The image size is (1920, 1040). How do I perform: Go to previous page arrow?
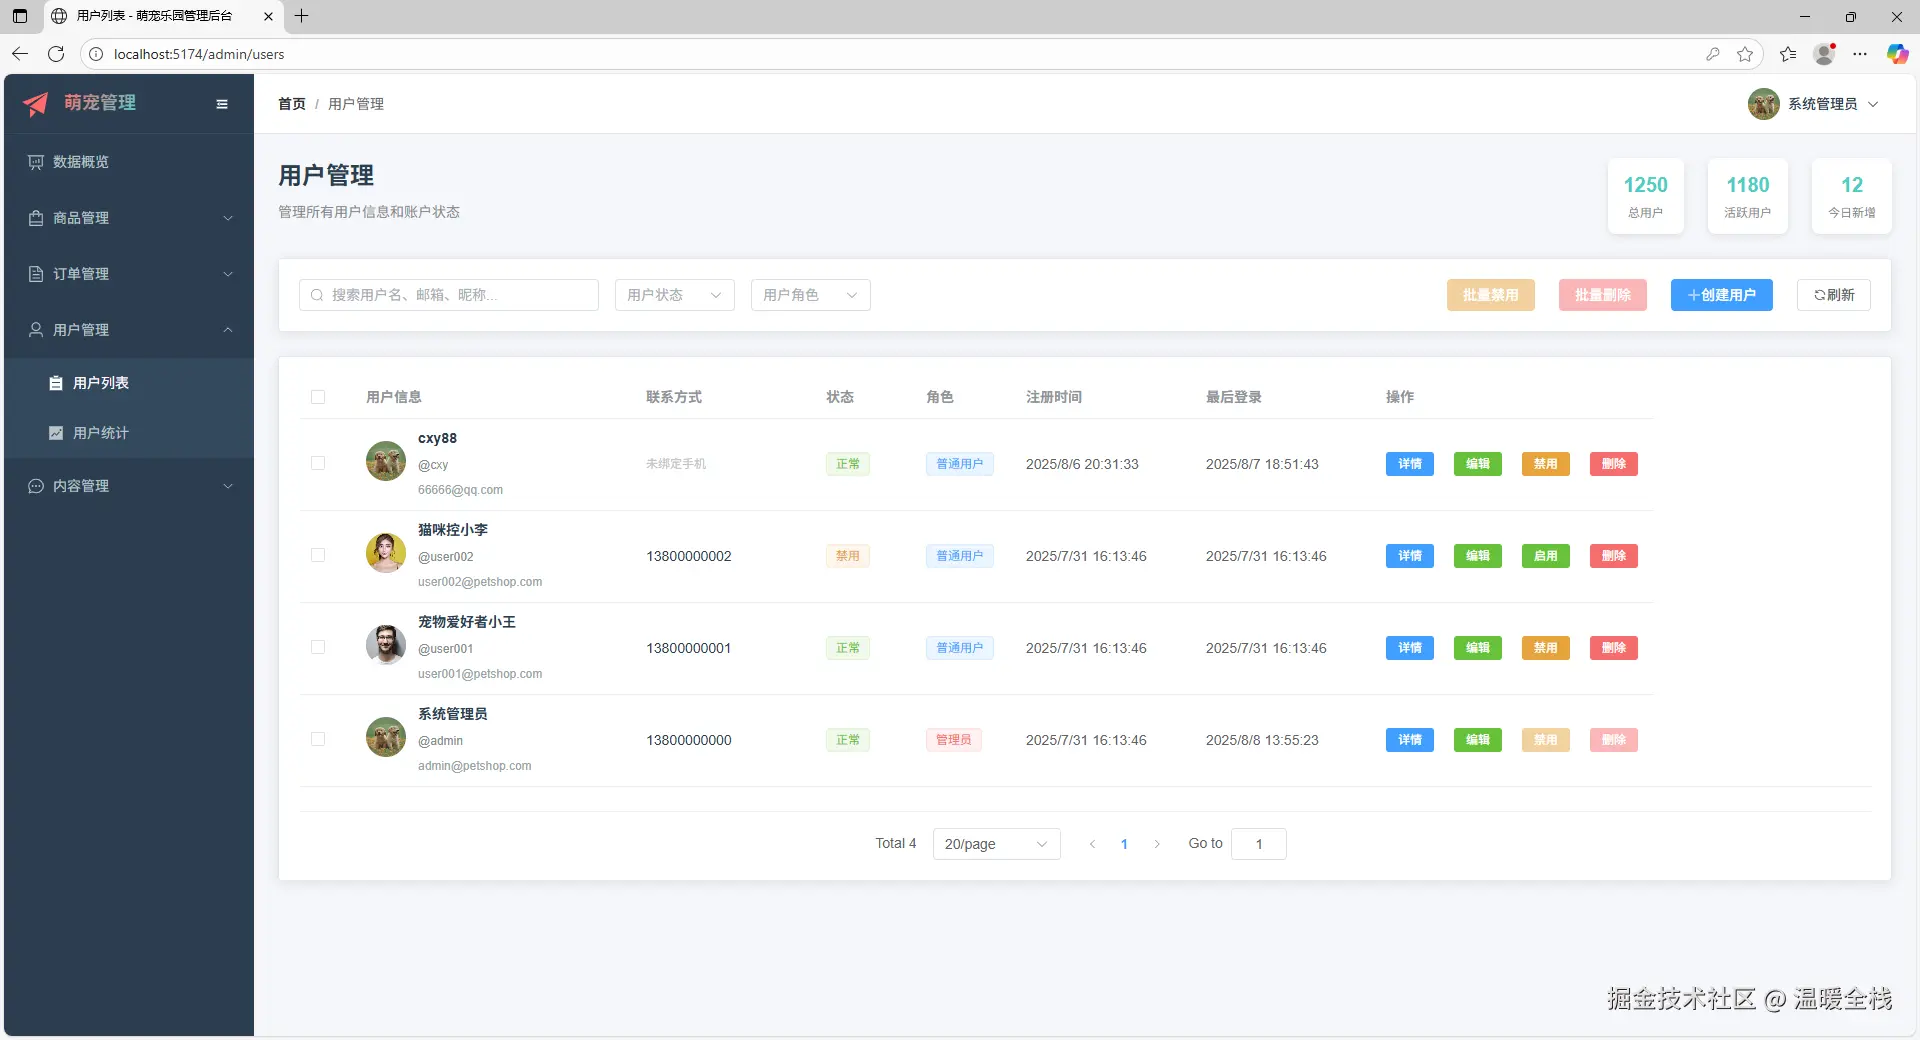coord(1092,844)
